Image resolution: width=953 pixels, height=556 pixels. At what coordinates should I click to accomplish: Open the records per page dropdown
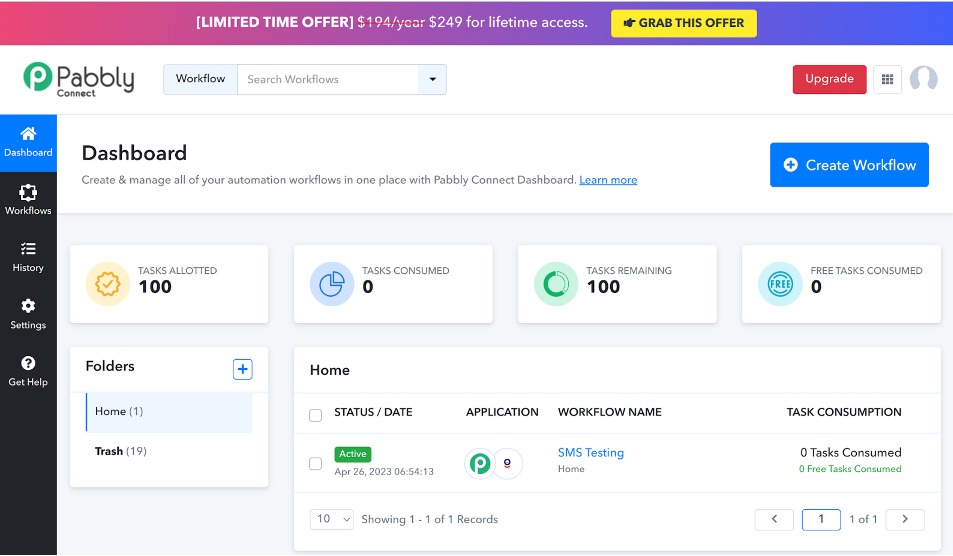click(332, 519)
